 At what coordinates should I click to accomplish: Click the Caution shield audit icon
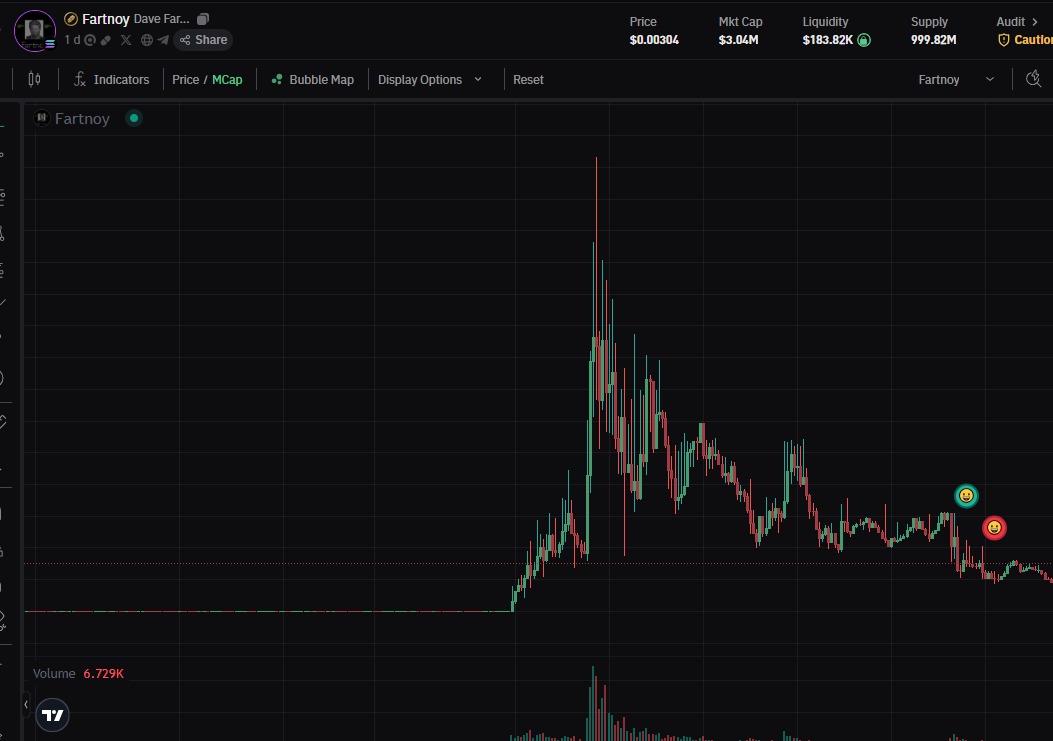pyautogui.click(x=1003, y=40)
